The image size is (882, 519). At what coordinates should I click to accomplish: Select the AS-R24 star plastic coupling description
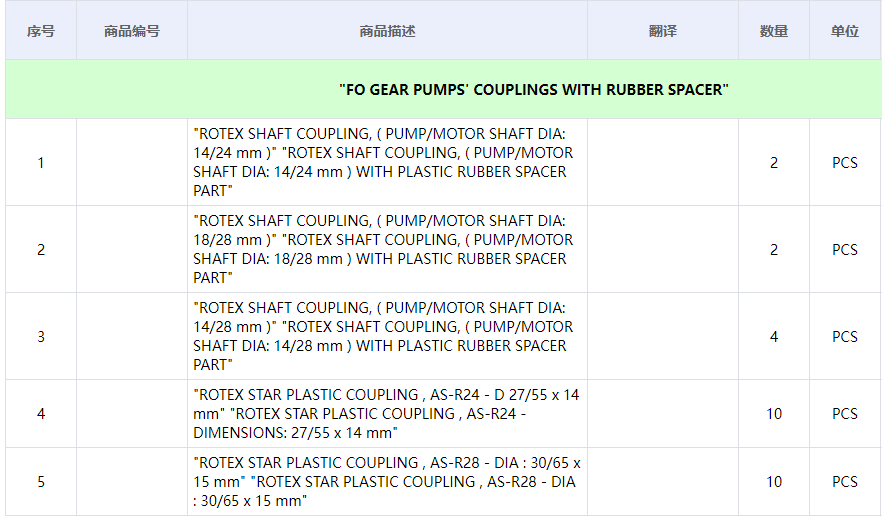pos(386,413)
